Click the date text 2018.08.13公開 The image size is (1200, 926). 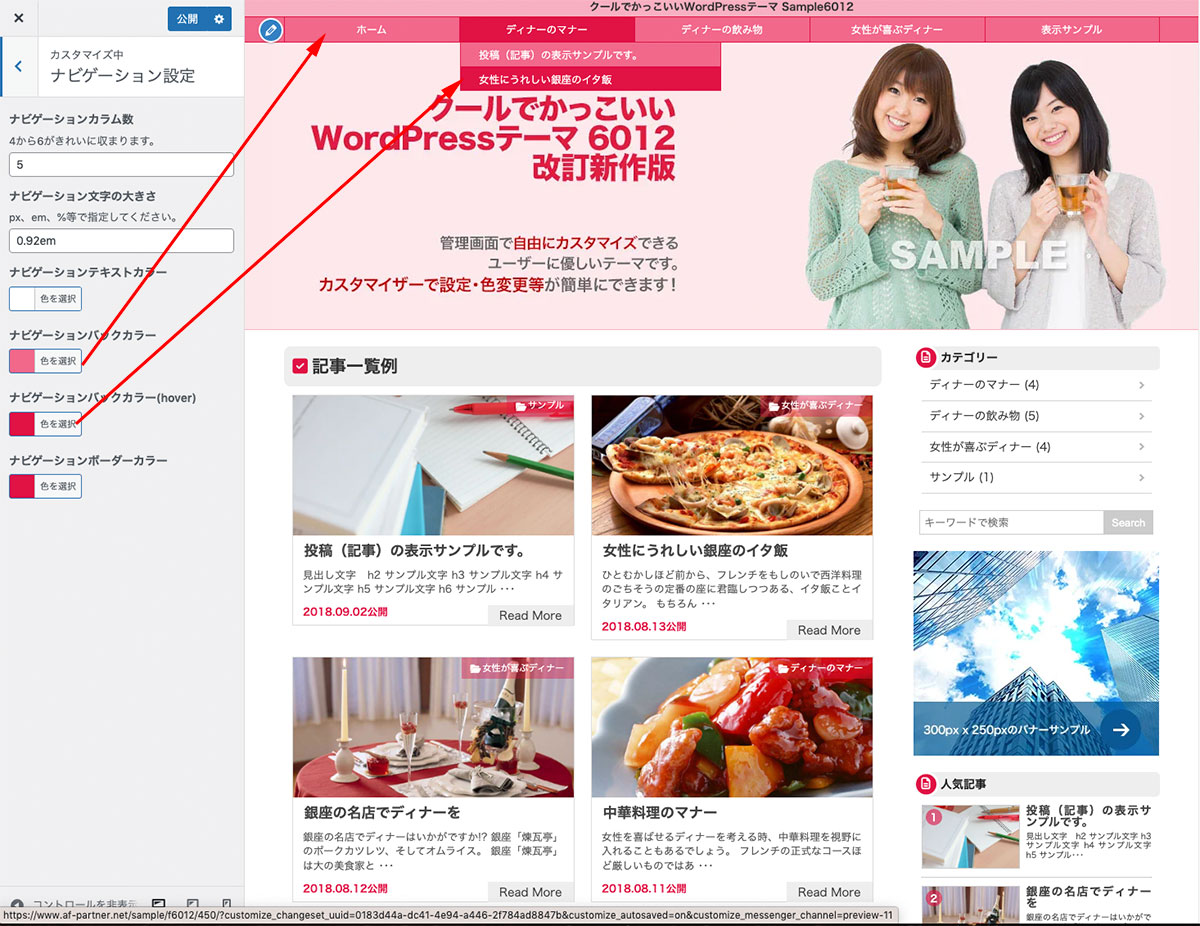click(x=644, y=627)
